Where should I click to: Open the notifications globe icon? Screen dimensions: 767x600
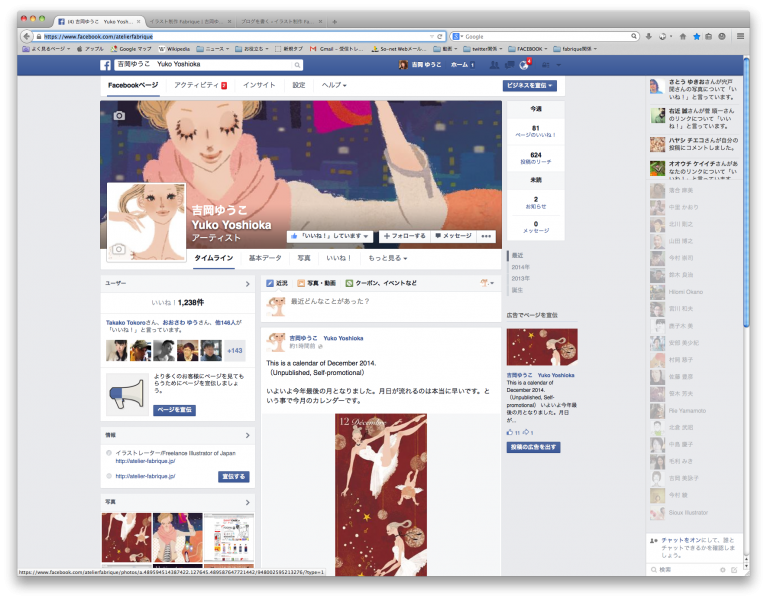pos(524,65)
